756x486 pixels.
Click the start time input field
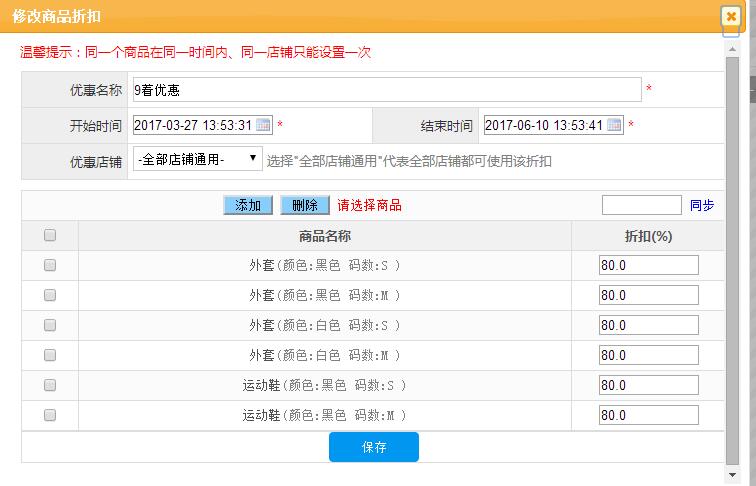[193, 125]
